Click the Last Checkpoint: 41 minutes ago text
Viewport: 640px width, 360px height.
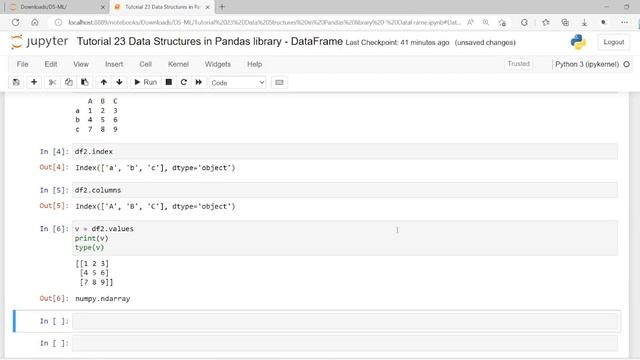coord(397,42)
